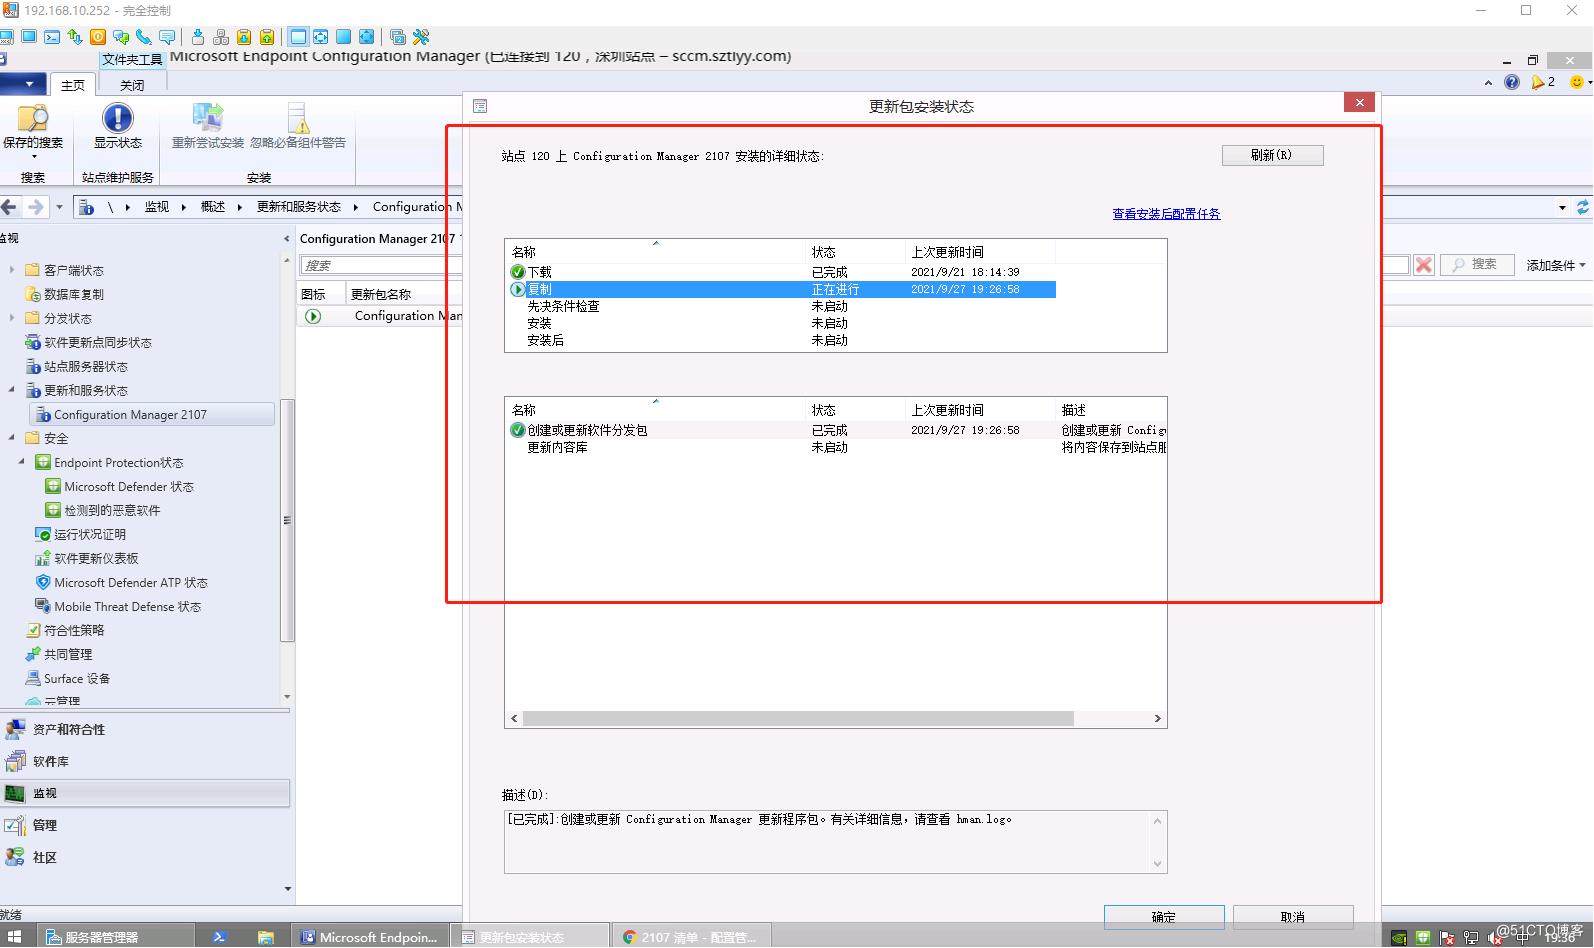Click the wrench tools icon in remote toolbar
Screen dimensions: 1594x948
421,37
